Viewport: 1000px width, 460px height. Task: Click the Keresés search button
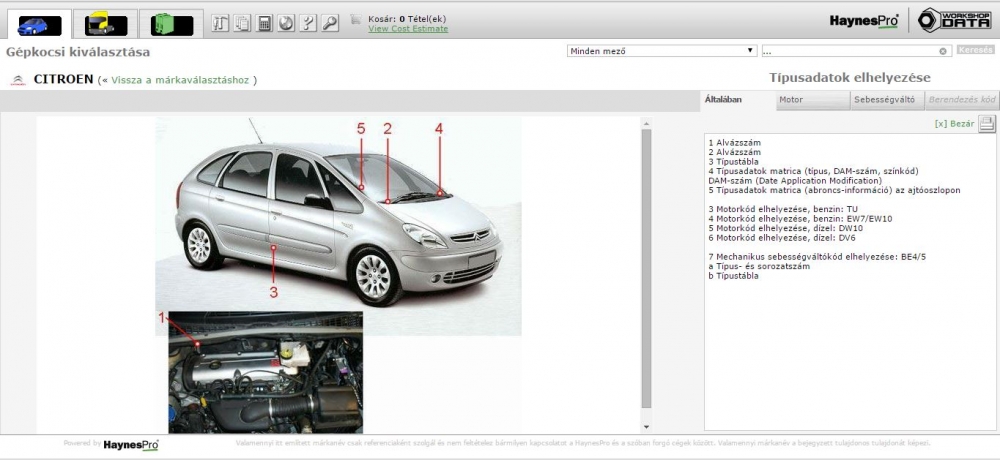975,50
